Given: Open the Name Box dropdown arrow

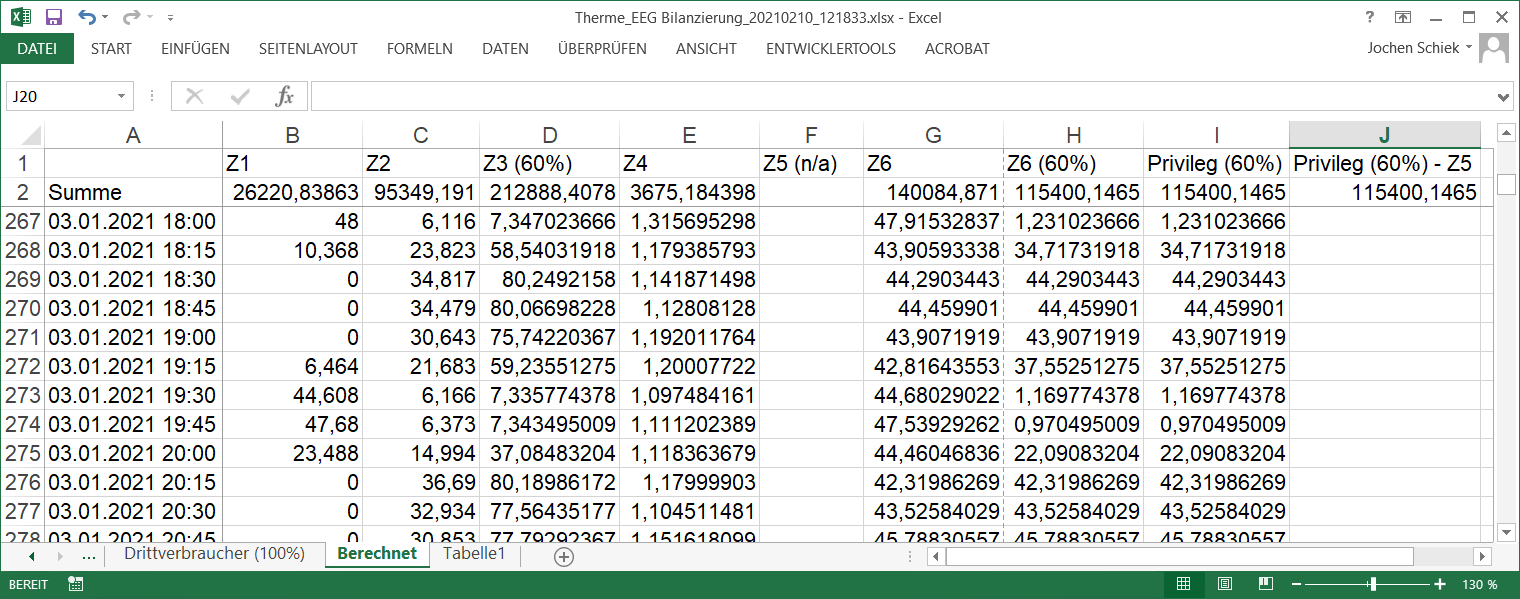Looking at the screenshot, I should click(121, 96).
